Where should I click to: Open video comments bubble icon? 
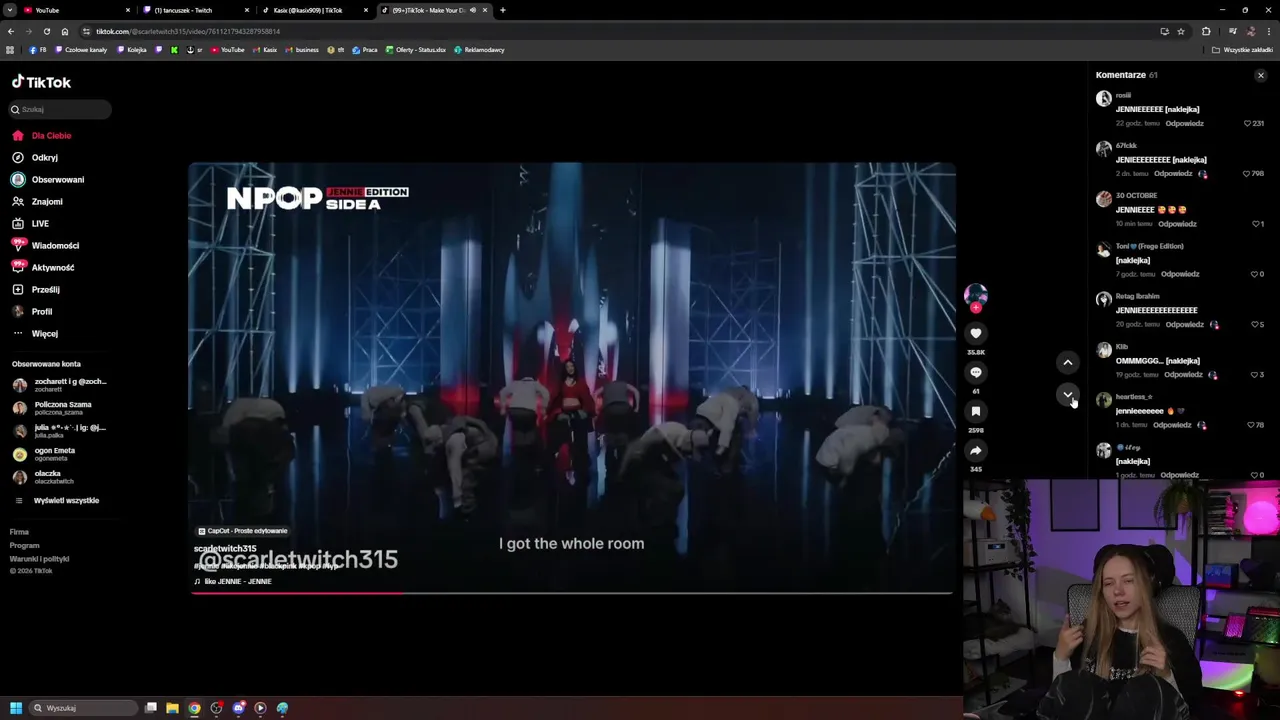tap(976, 372)
